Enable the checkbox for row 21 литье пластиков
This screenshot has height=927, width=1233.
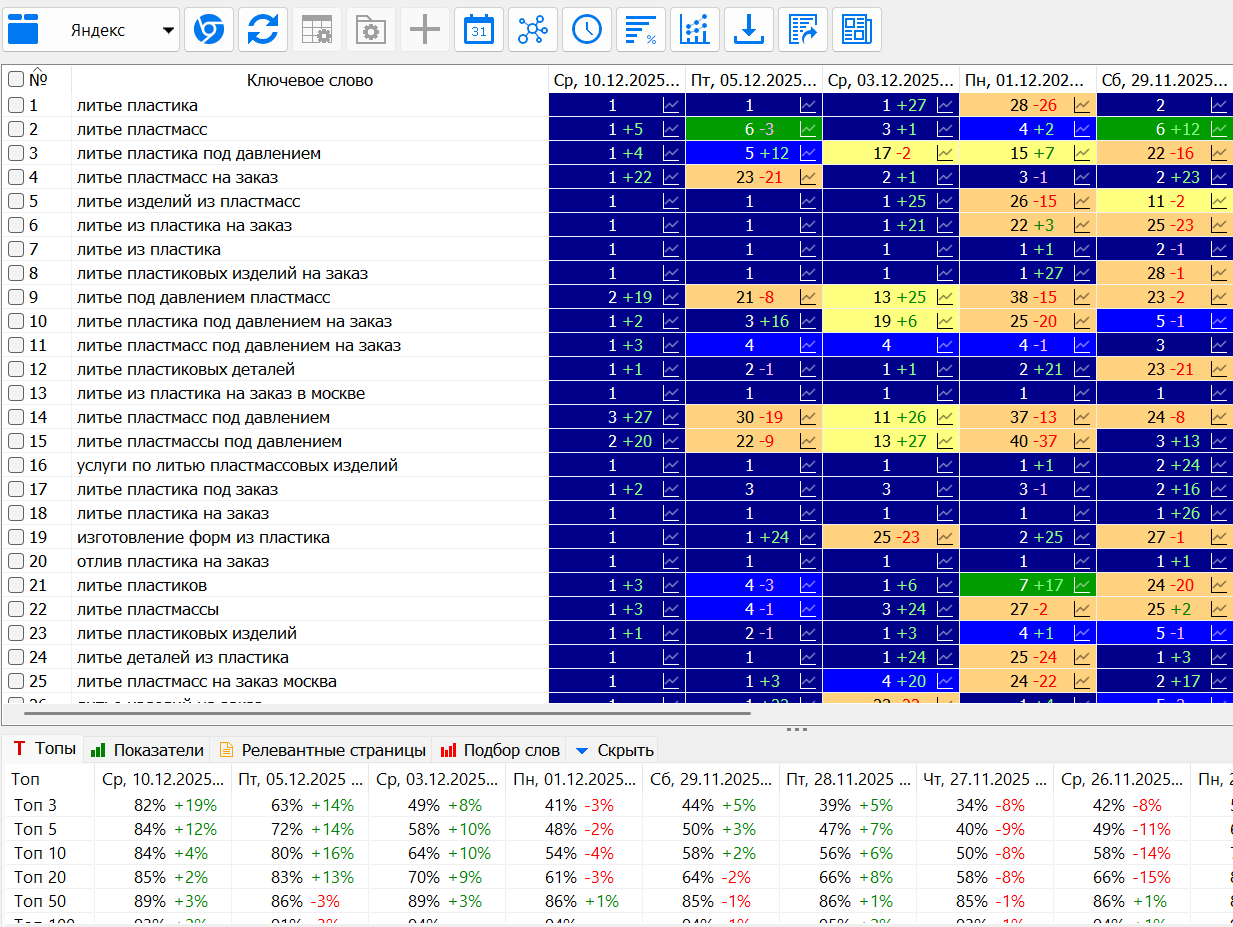16,585
